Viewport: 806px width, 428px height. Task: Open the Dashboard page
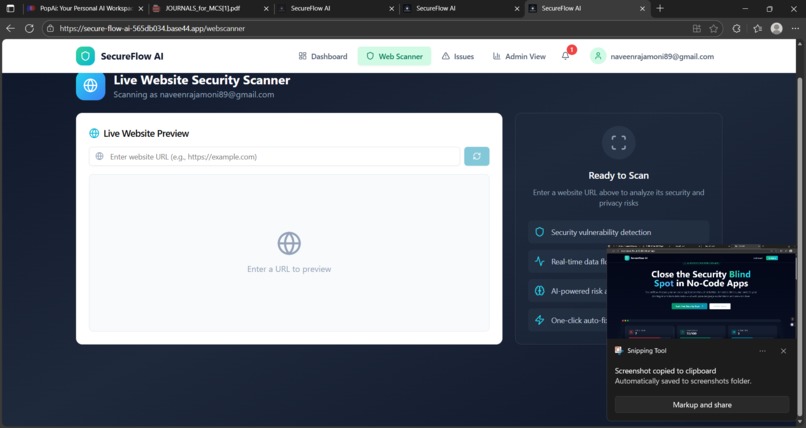coord(323,56)
